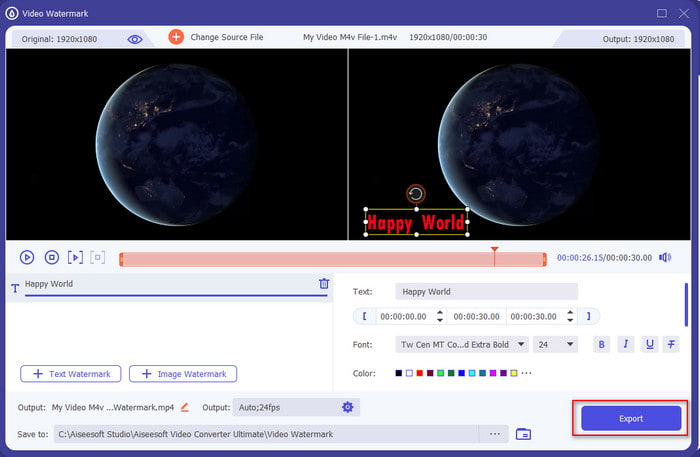Open the font size dropdown

(557, 344)
